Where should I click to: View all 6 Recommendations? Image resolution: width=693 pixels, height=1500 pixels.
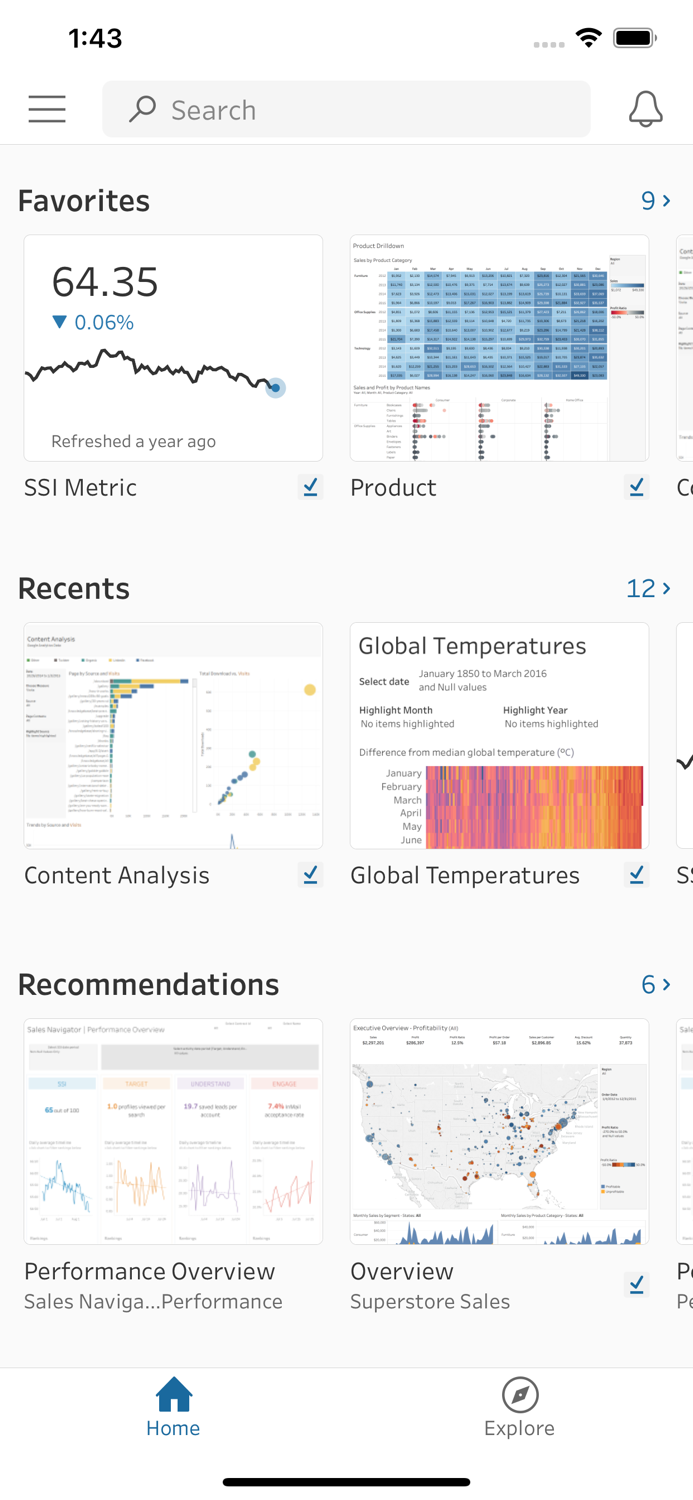click(657, 985)
